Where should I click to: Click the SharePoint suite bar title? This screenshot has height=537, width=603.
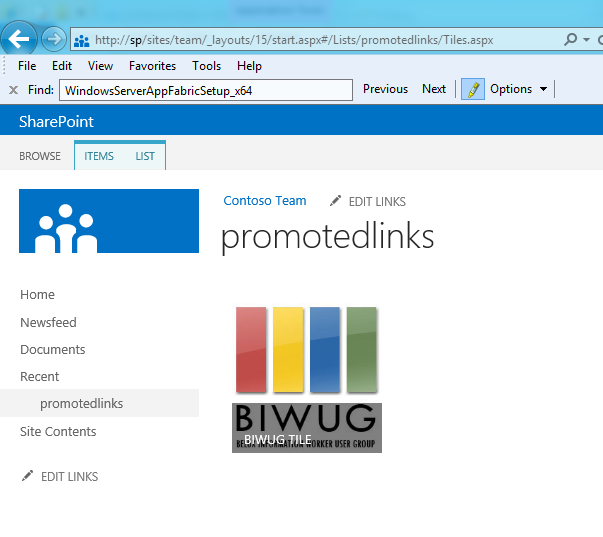(56, 122)
